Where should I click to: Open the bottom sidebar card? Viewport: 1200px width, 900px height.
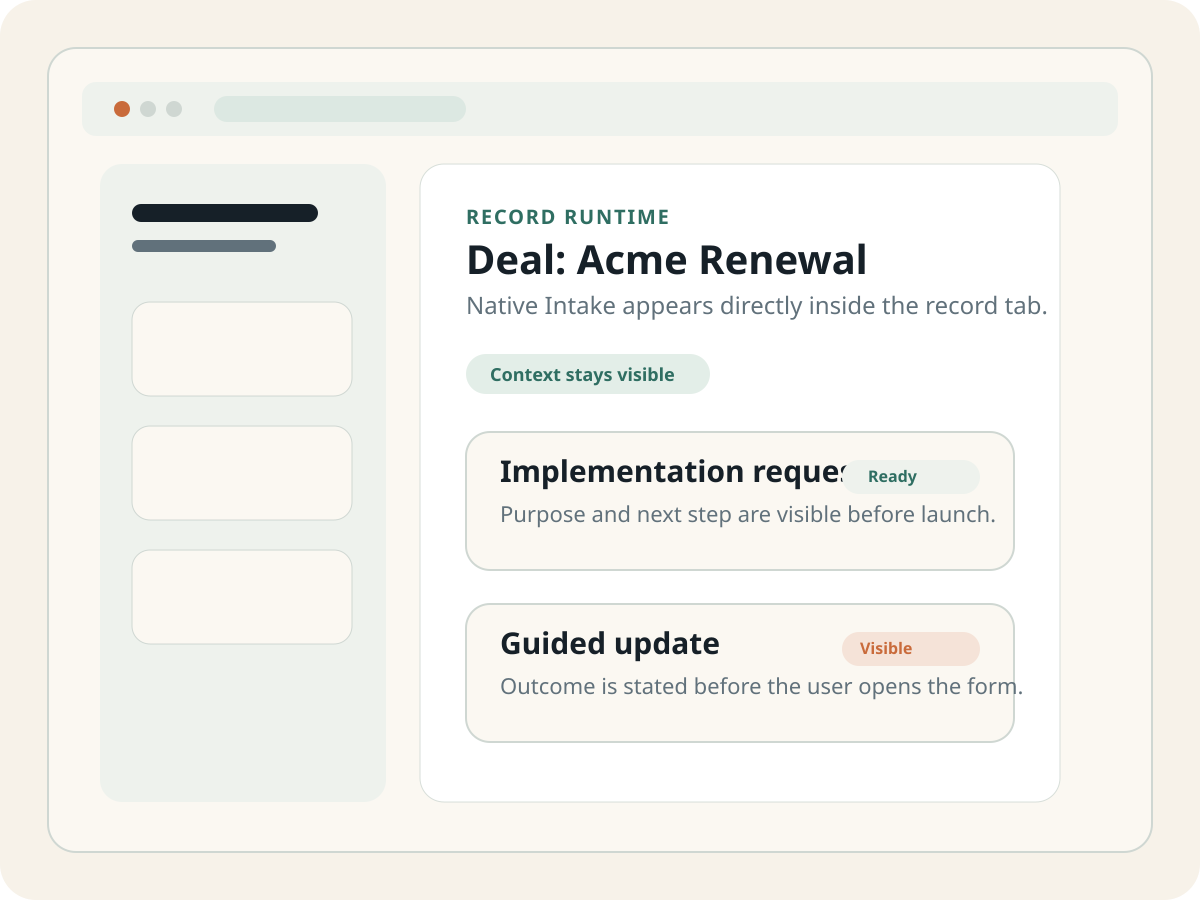pos(241,596)
